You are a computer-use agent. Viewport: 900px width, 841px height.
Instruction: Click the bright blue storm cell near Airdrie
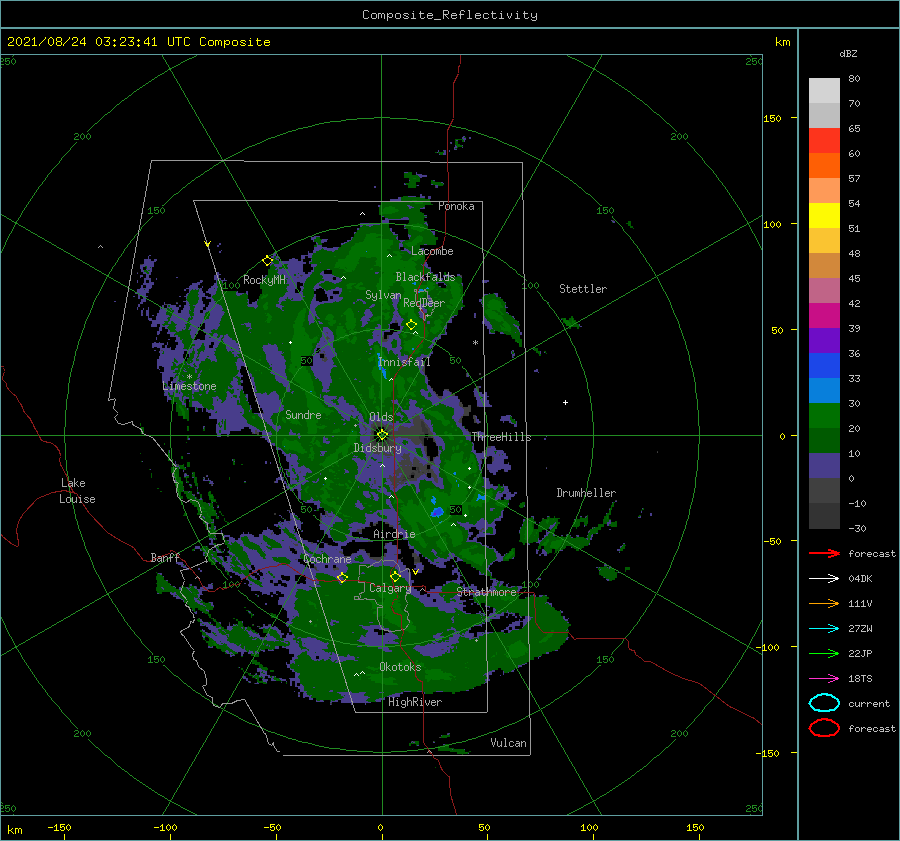[437, 511]
